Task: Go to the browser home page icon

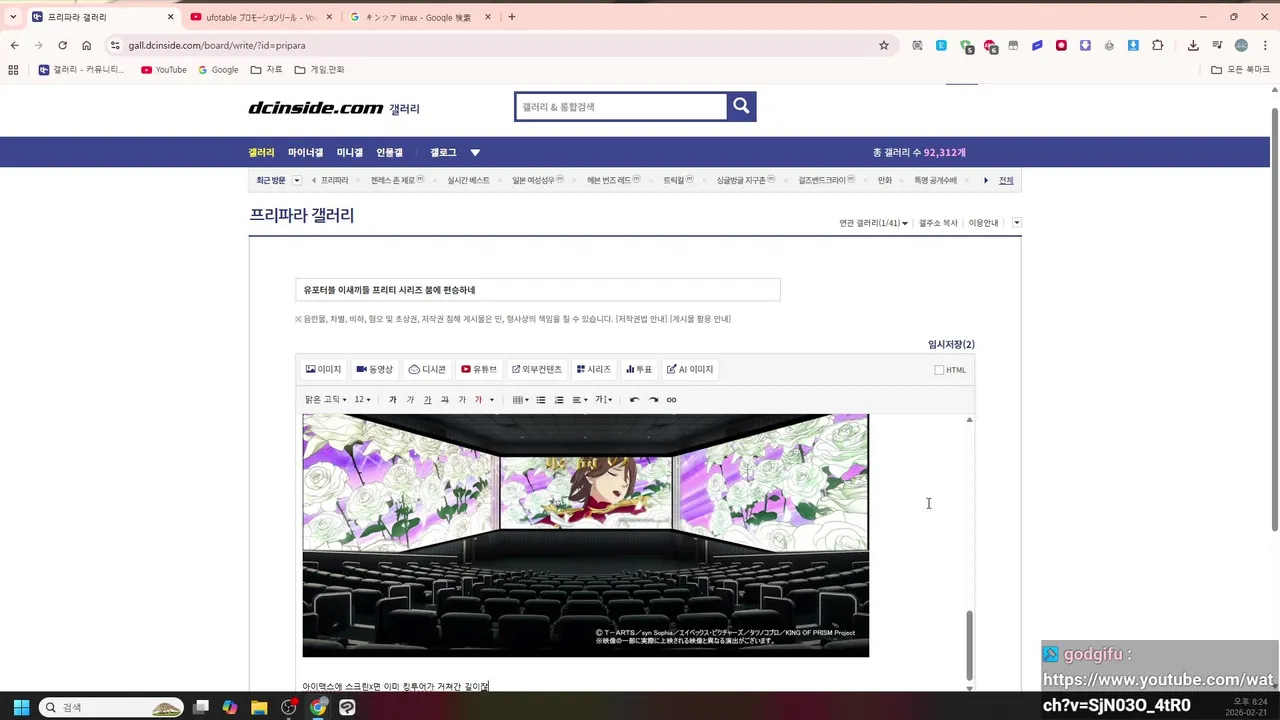Action: click(87, 45)
